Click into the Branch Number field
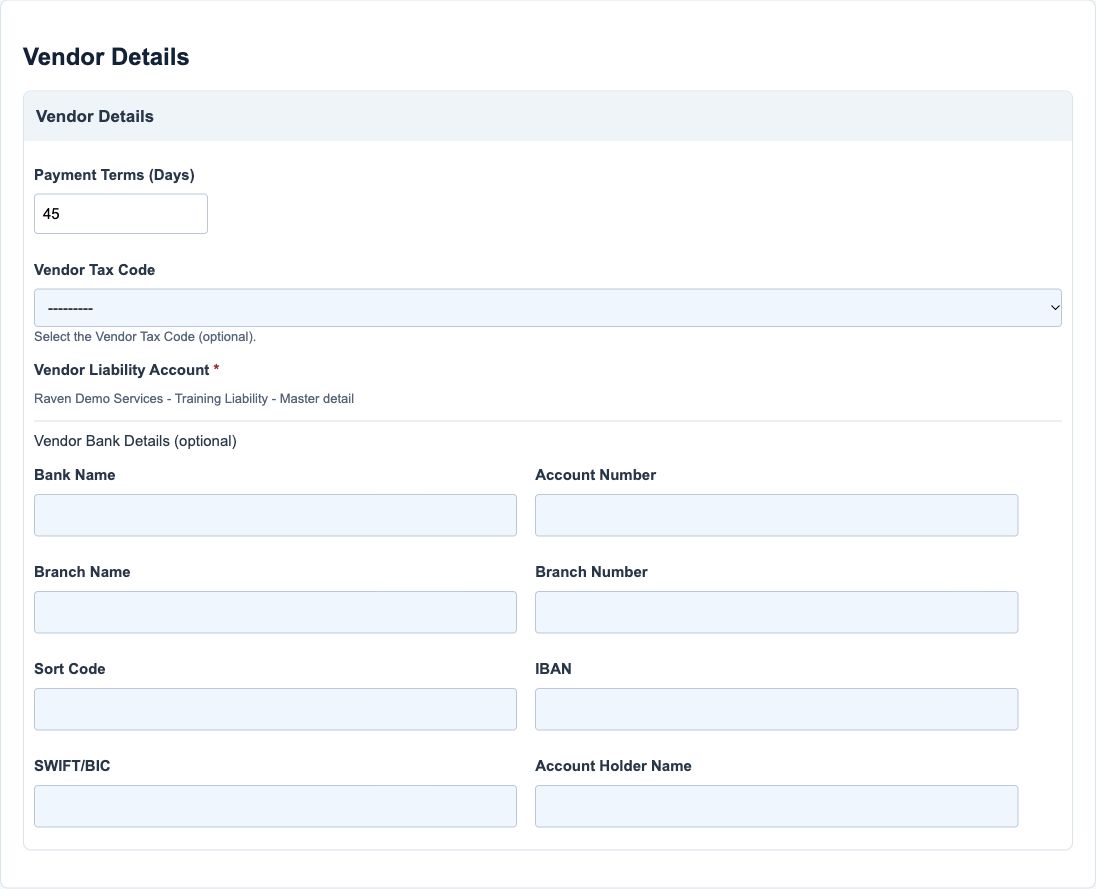 tap(777, 612)
